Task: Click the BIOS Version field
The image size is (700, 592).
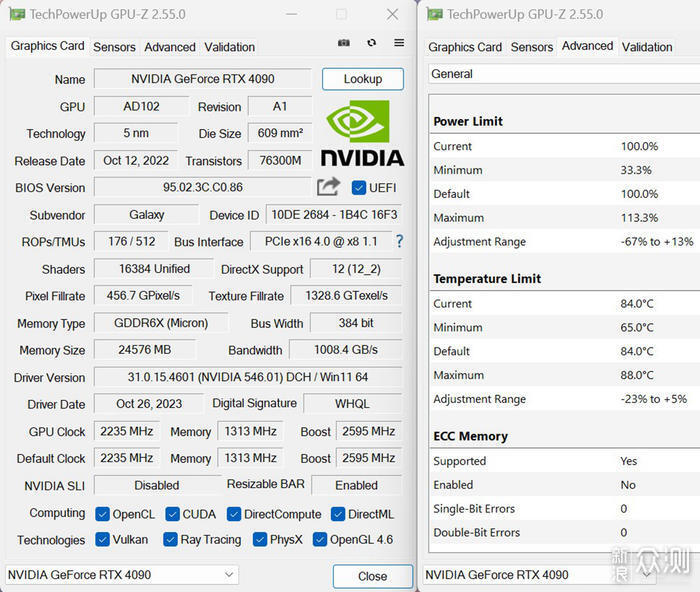Action: 202,187
